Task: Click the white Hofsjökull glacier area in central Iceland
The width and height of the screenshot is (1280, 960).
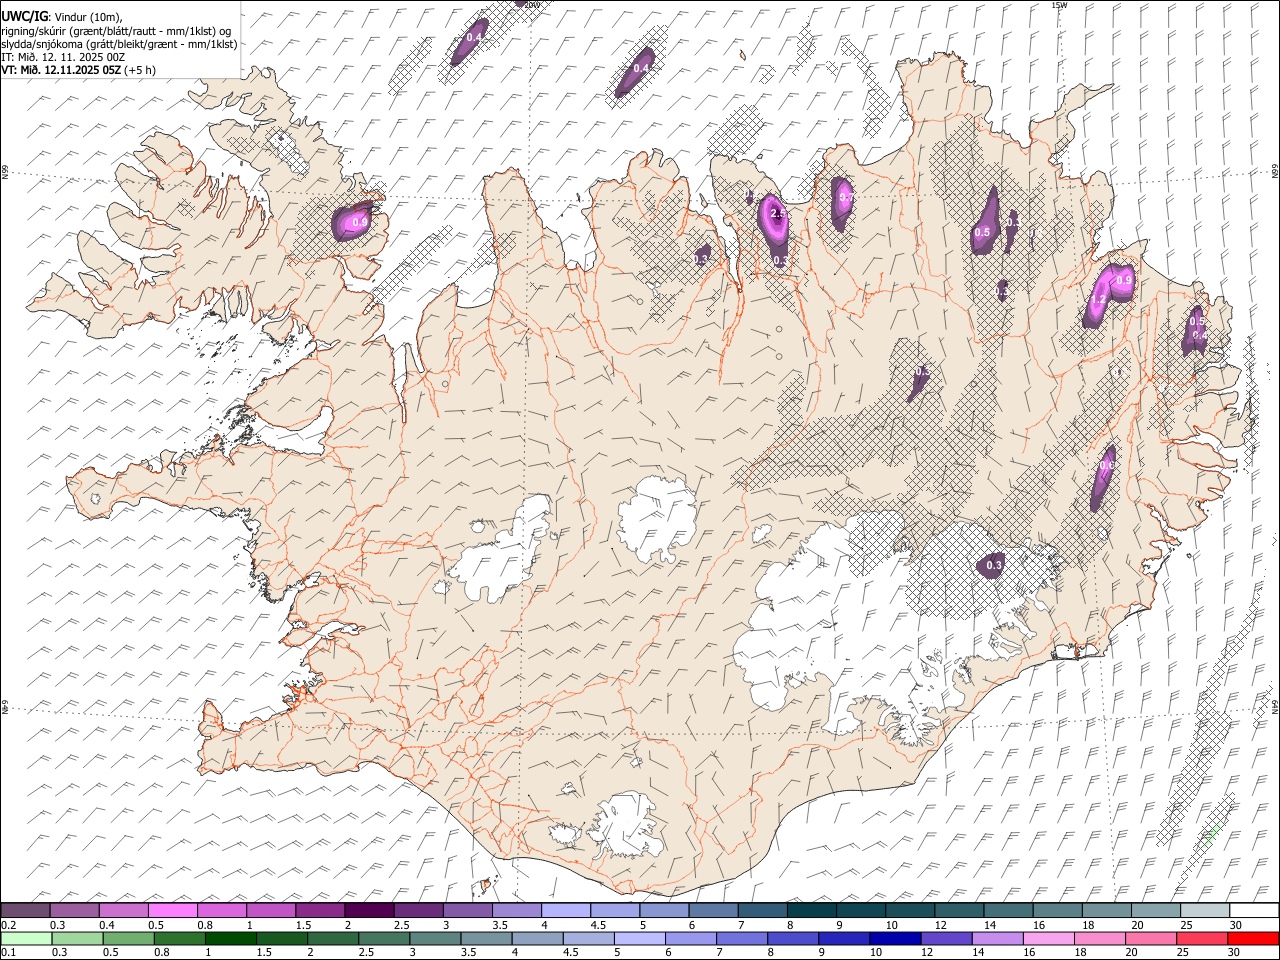Action: point(659,520)
